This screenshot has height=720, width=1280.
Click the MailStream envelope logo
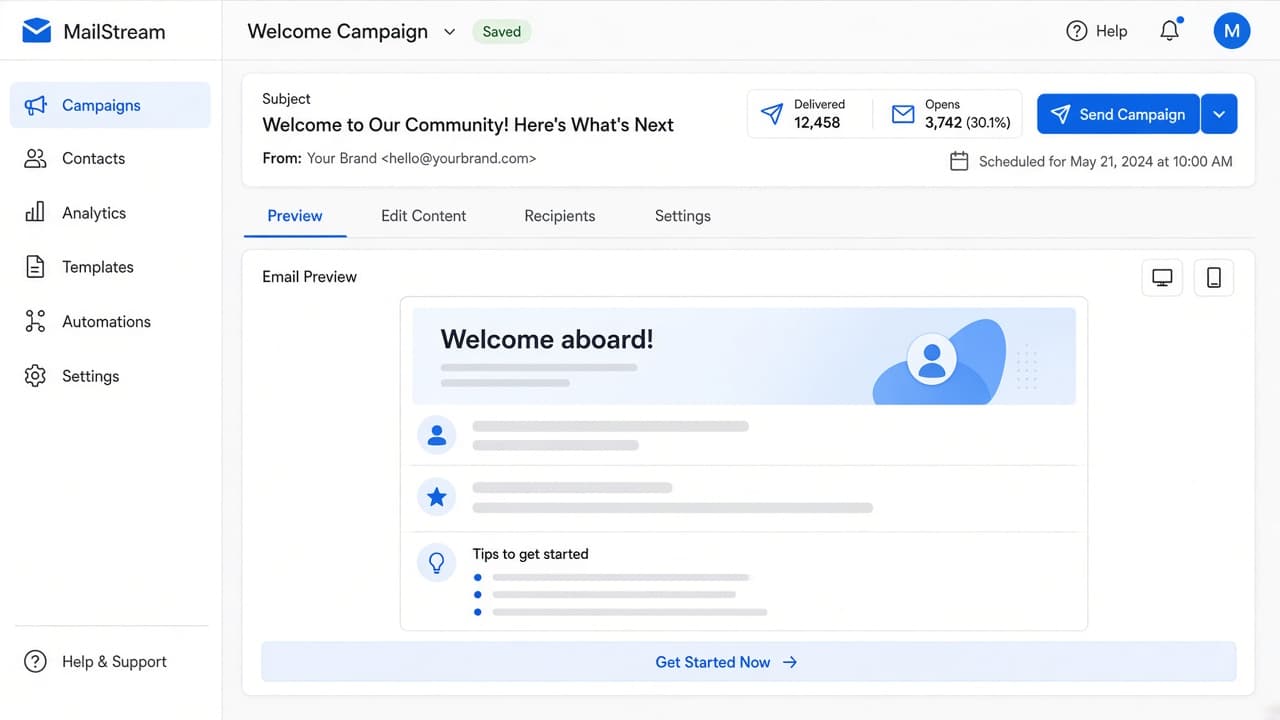(x=36, y=31)
